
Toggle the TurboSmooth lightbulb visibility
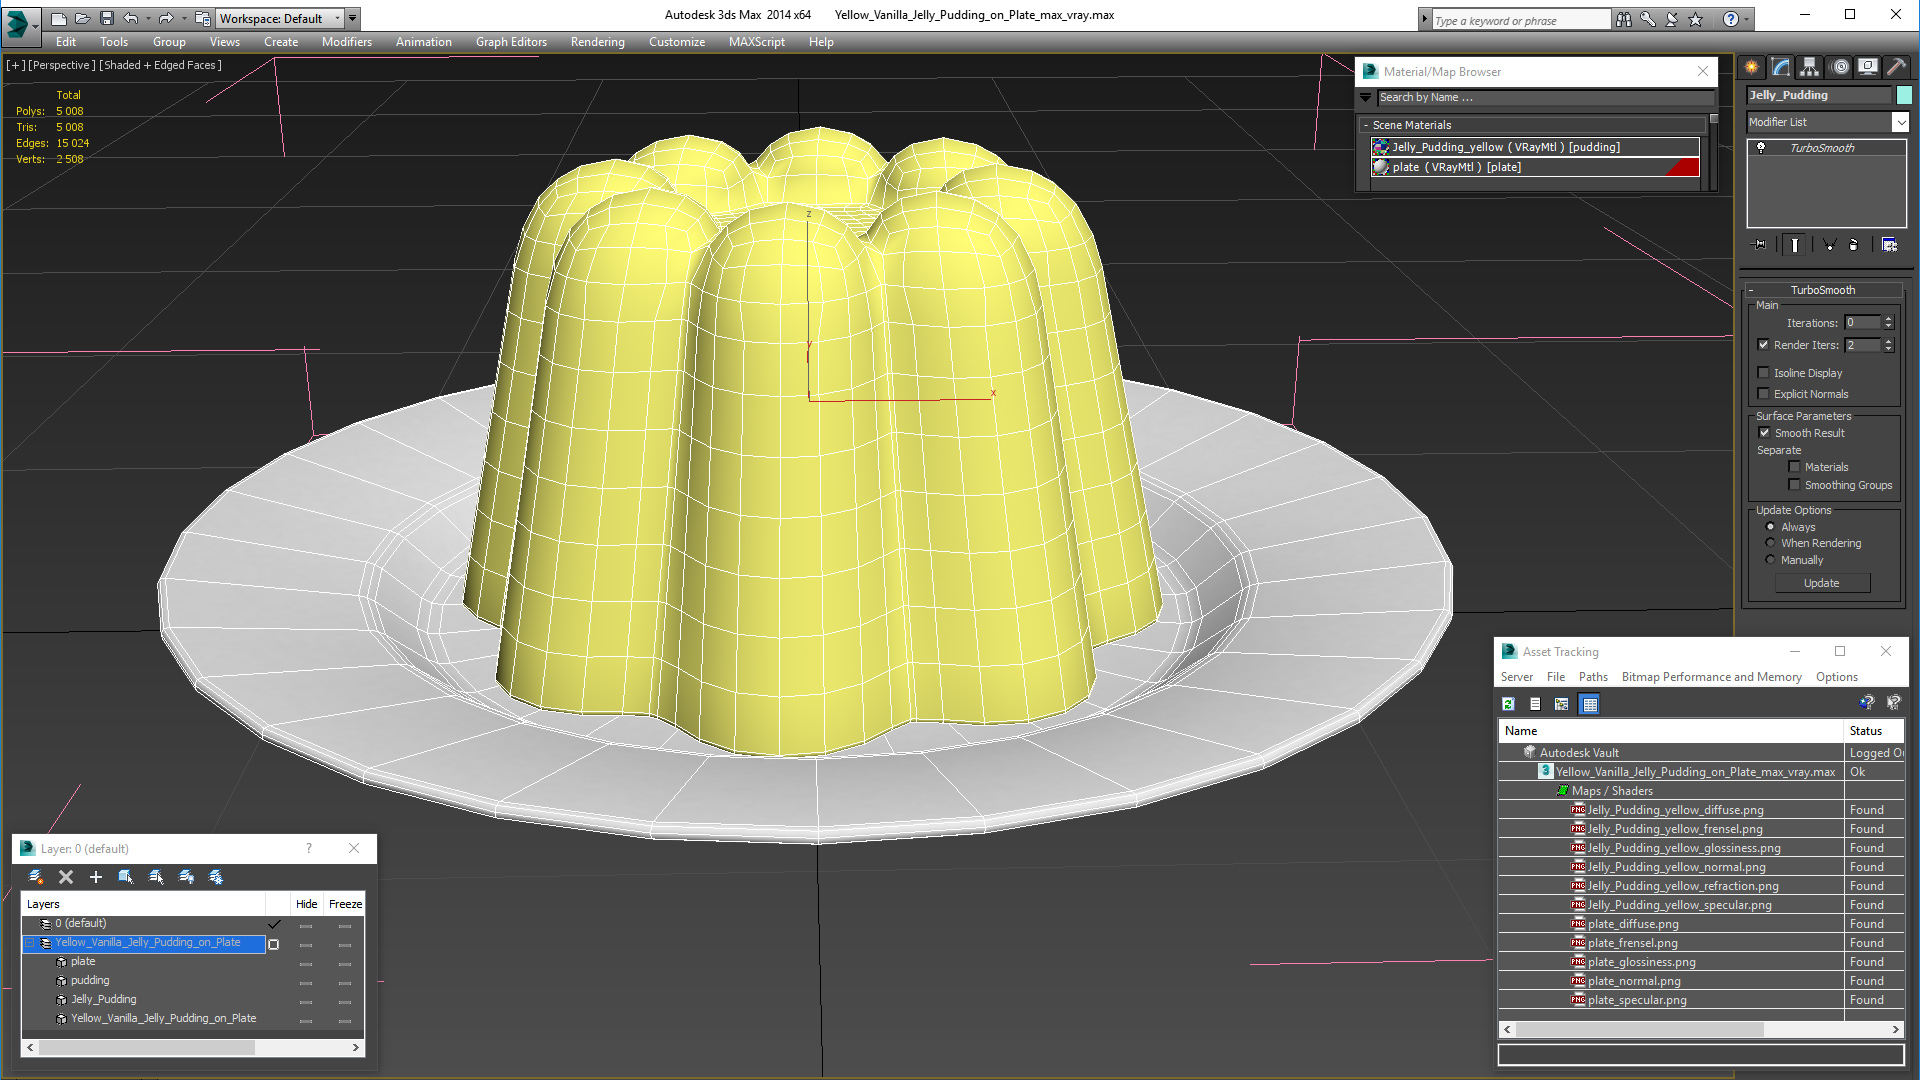[1761, 148]
